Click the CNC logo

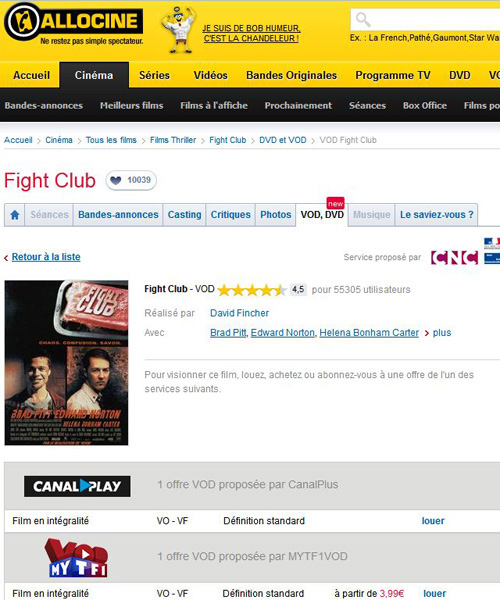point(454,258)
